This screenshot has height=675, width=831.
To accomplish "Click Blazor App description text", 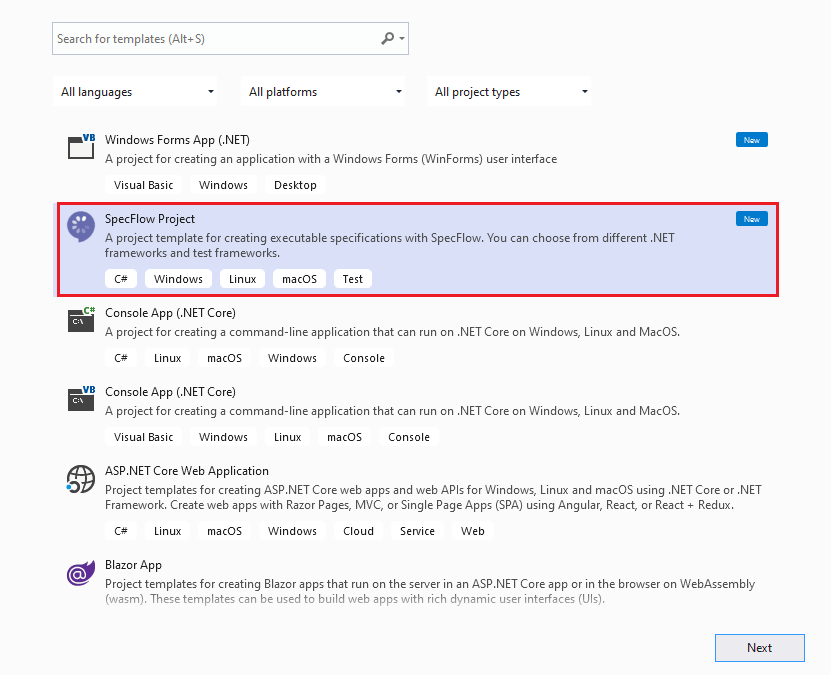I will pos(430,591).
